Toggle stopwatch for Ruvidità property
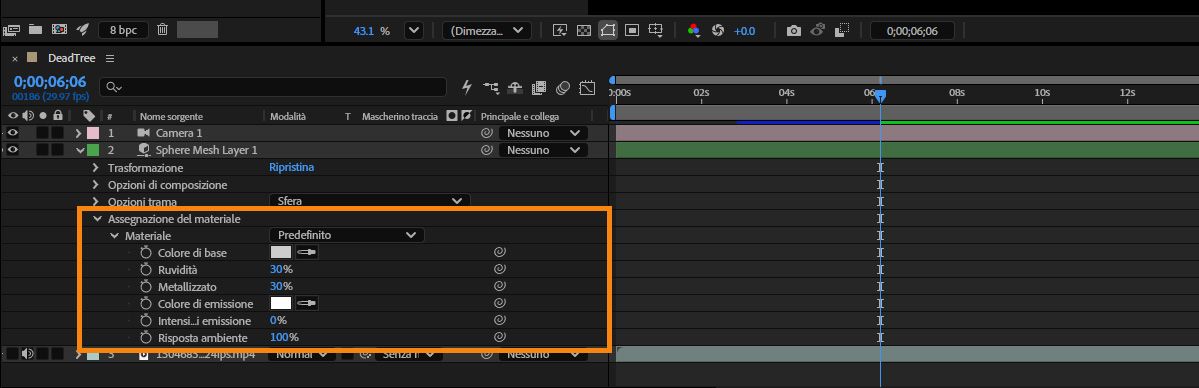Viewport: 1199px width, 388px height. coord(146,269)
